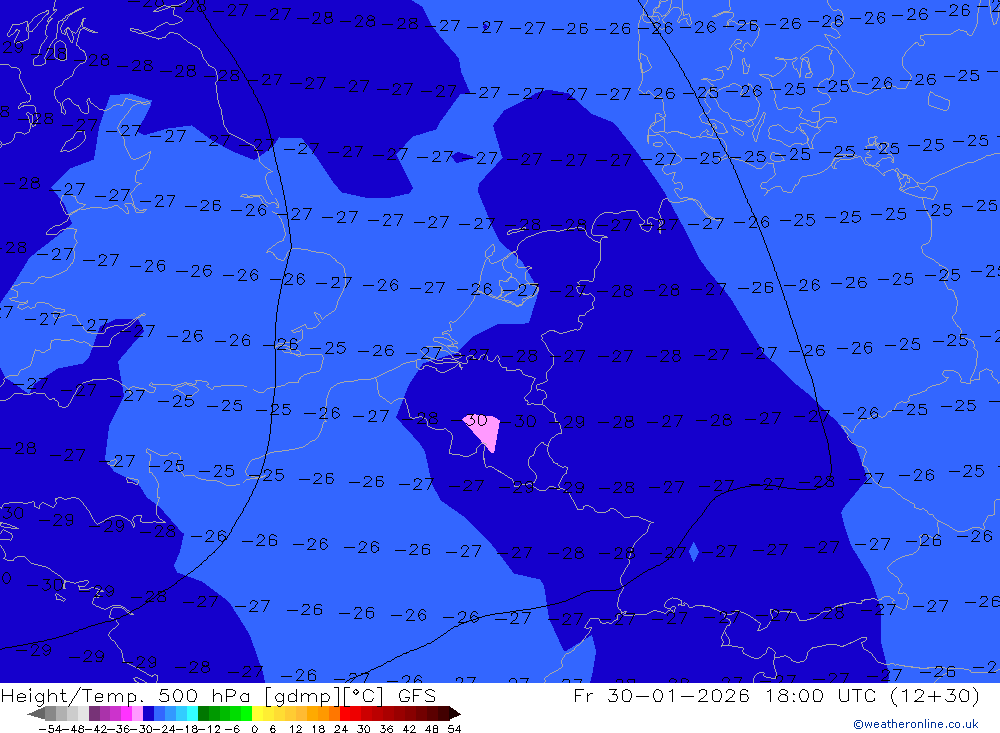Open the weatheronline.co.uk copyright link

915,724
